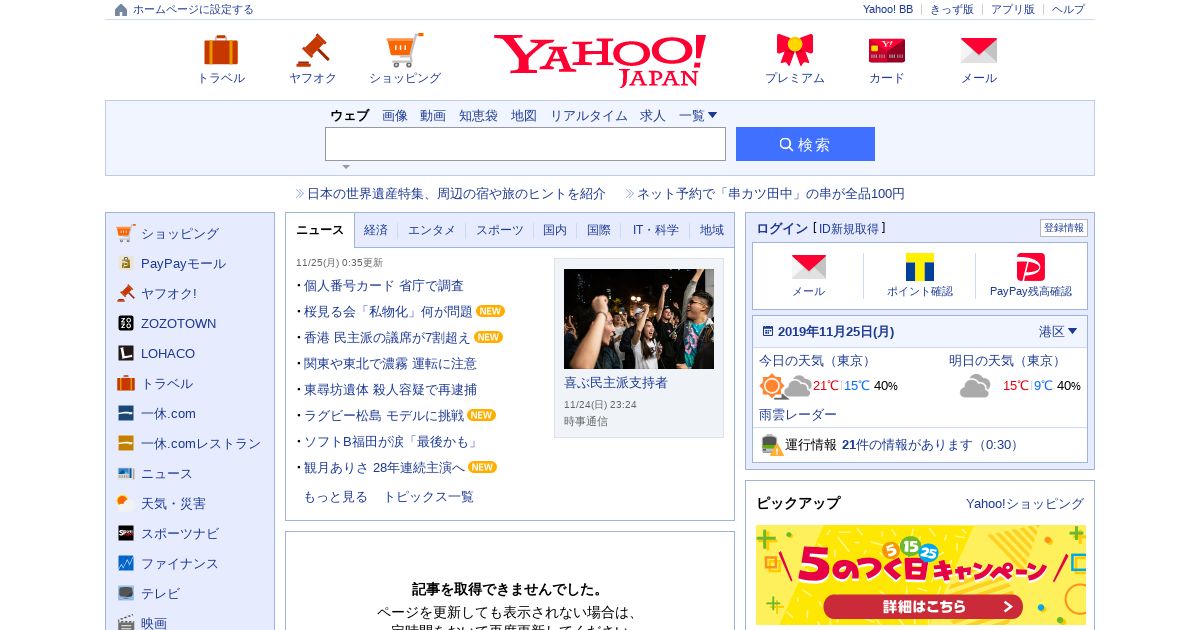Screen dimensions: 1200x630
Task: Click the ヤフオク! hammer icon in sidebar
Action: pyautogui.click(x=125, y=293)
